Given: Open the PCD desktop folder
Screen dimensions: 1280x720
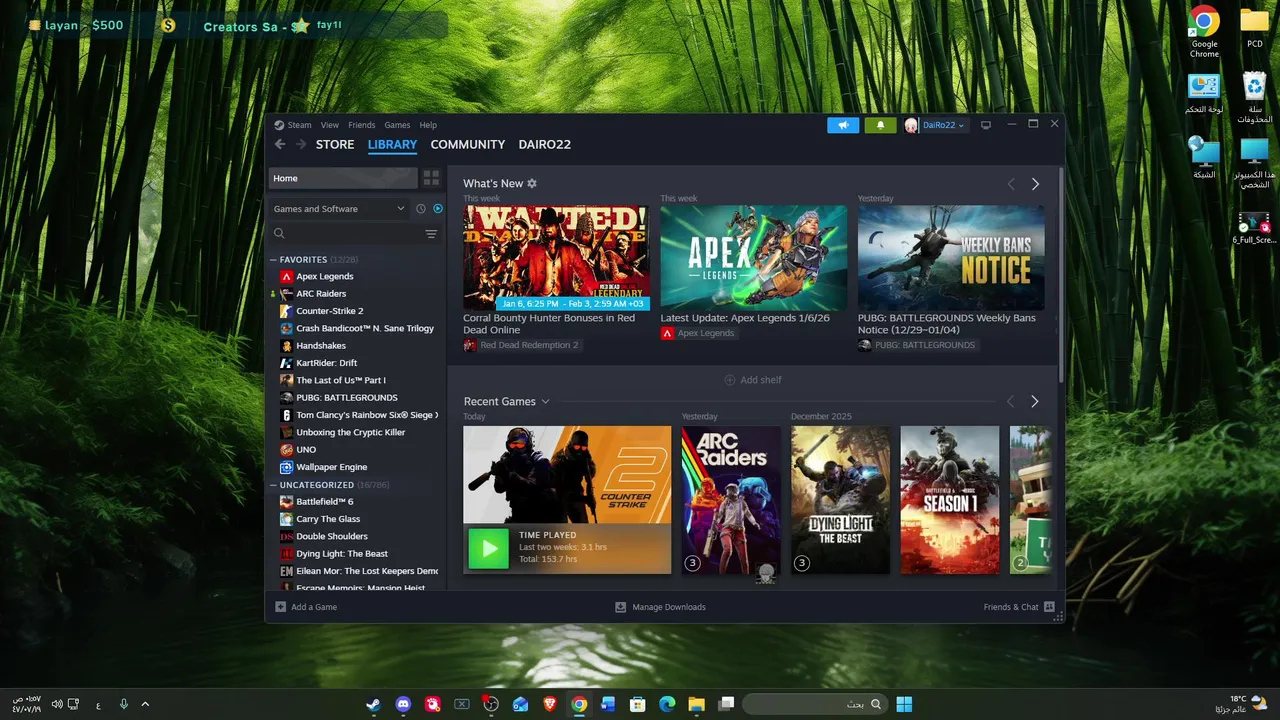Looking at the screenshot, I should (x=1254, y=28).
